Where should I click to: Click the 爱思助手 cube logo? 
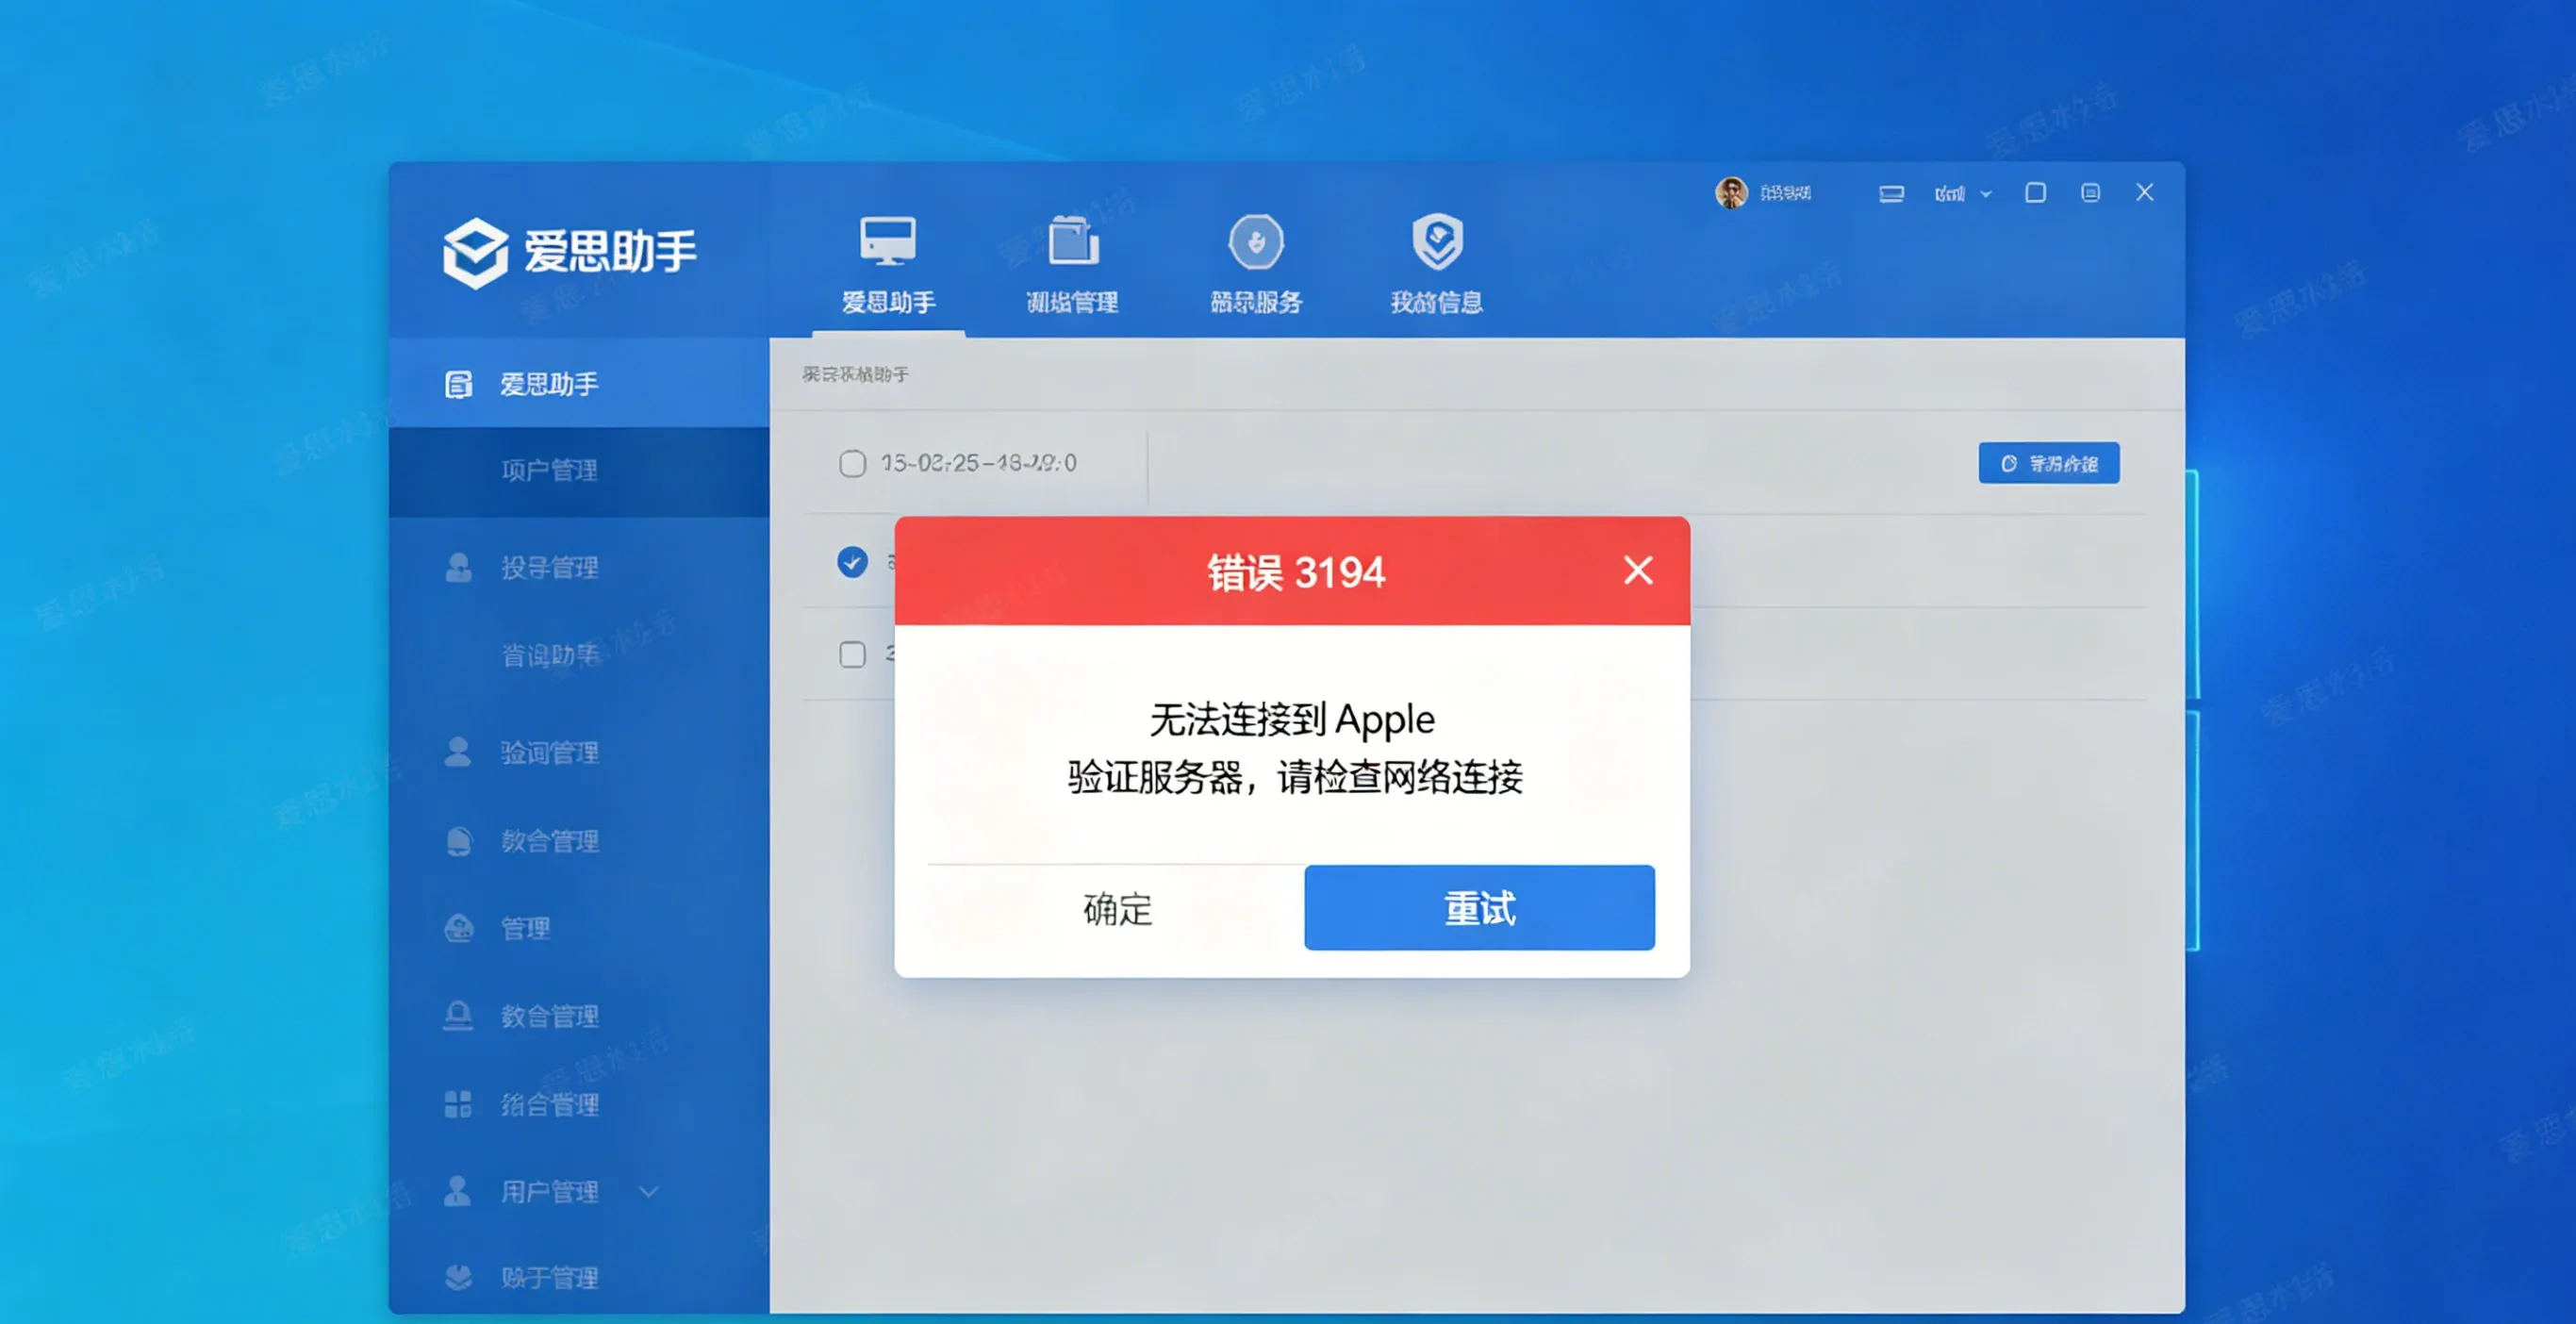coord(475,252)
